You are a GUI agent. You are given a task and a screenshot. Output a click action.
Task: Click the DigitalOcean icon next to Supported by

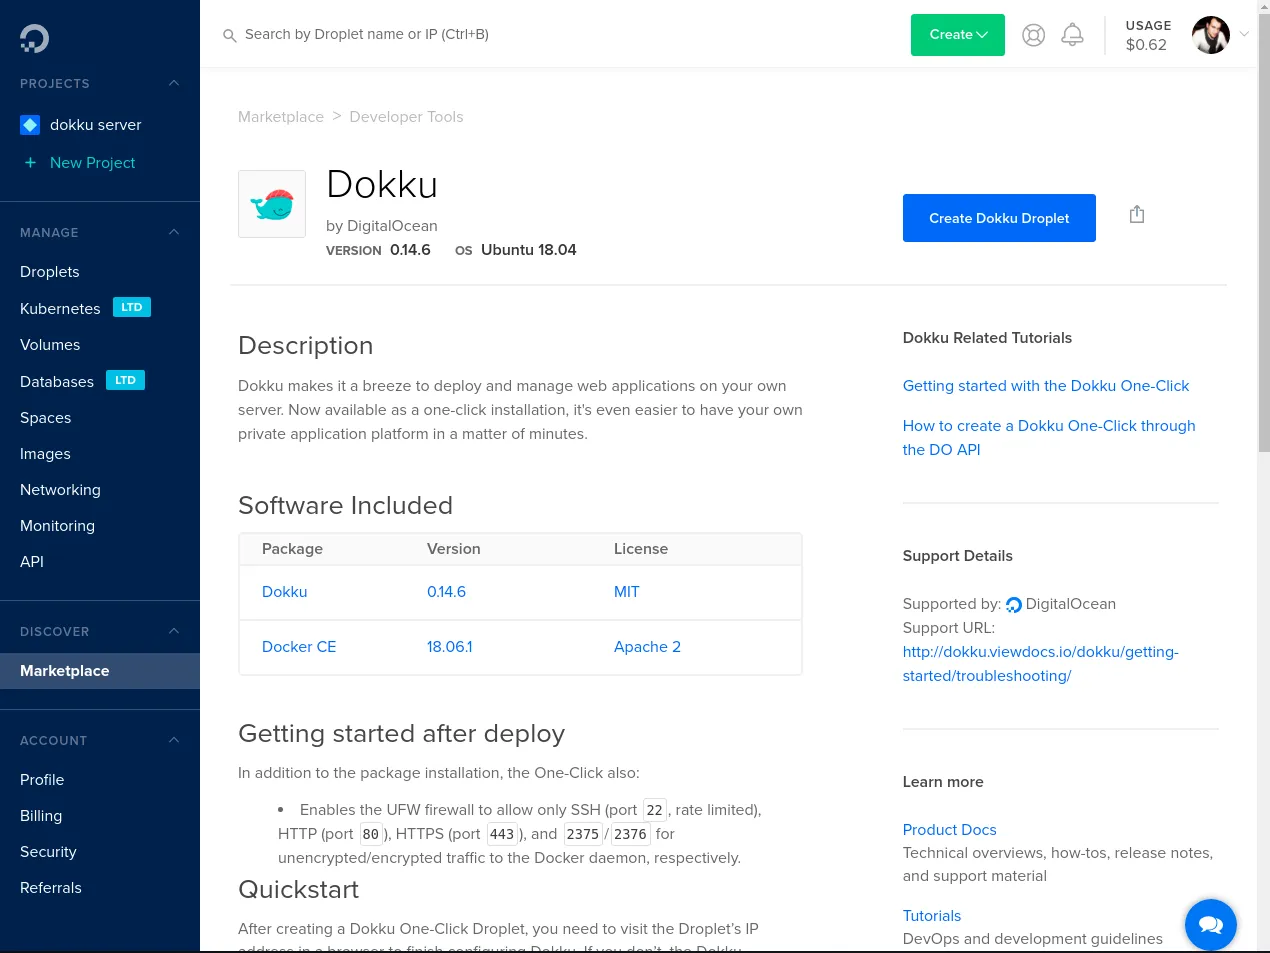(1013, 604)
